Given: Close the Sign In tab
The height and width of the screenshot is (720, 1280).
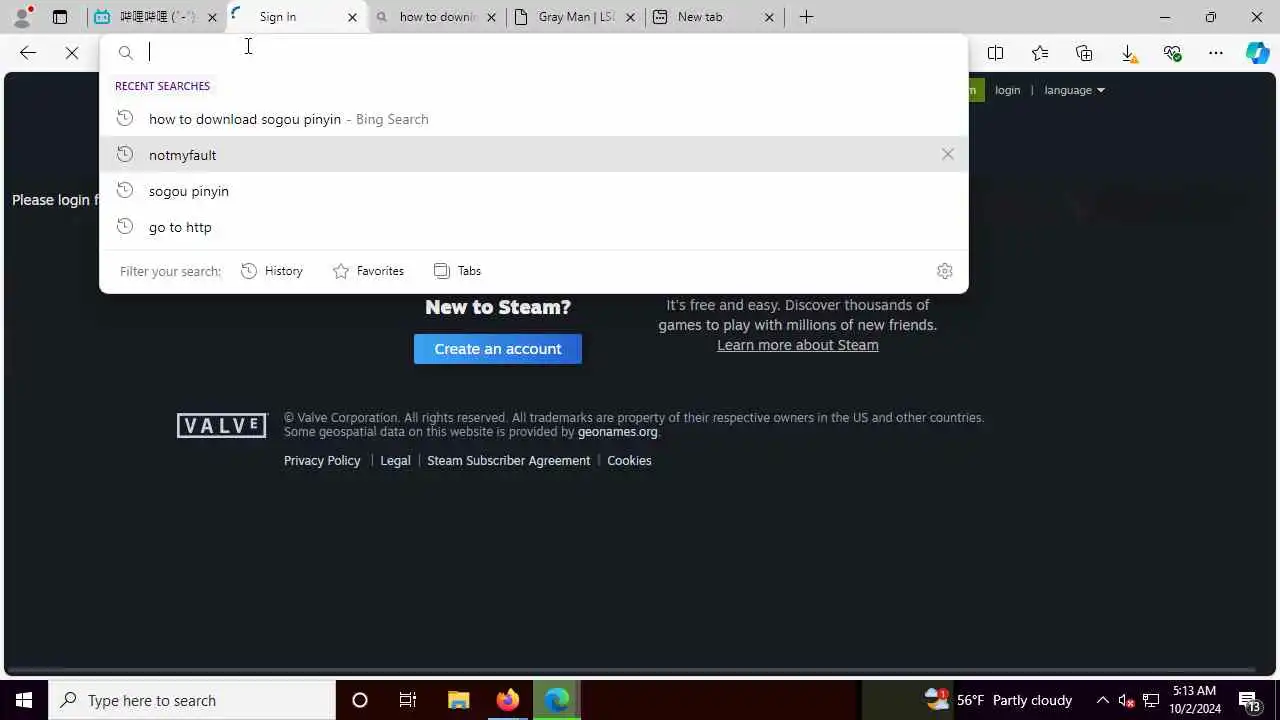Looking at the screenshot, I should click(352, 17).
